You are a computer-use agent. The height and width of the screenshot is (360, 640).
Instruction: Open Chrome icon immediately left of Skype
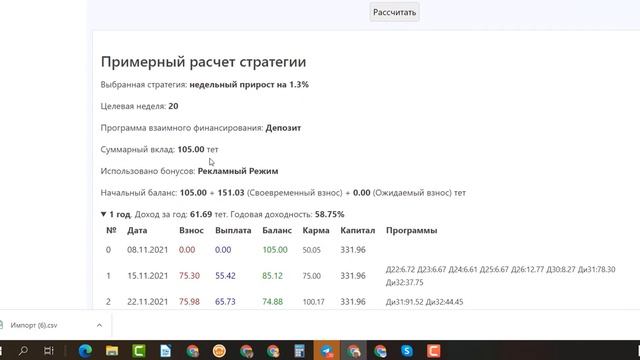tap(380, 351)
